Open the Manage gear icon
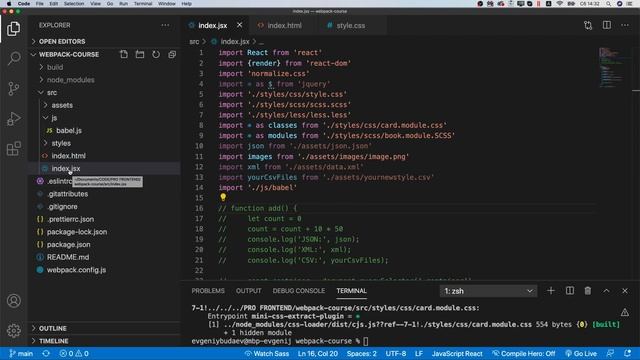The width and height of the screenshot is (640, 360). (13, 330)
